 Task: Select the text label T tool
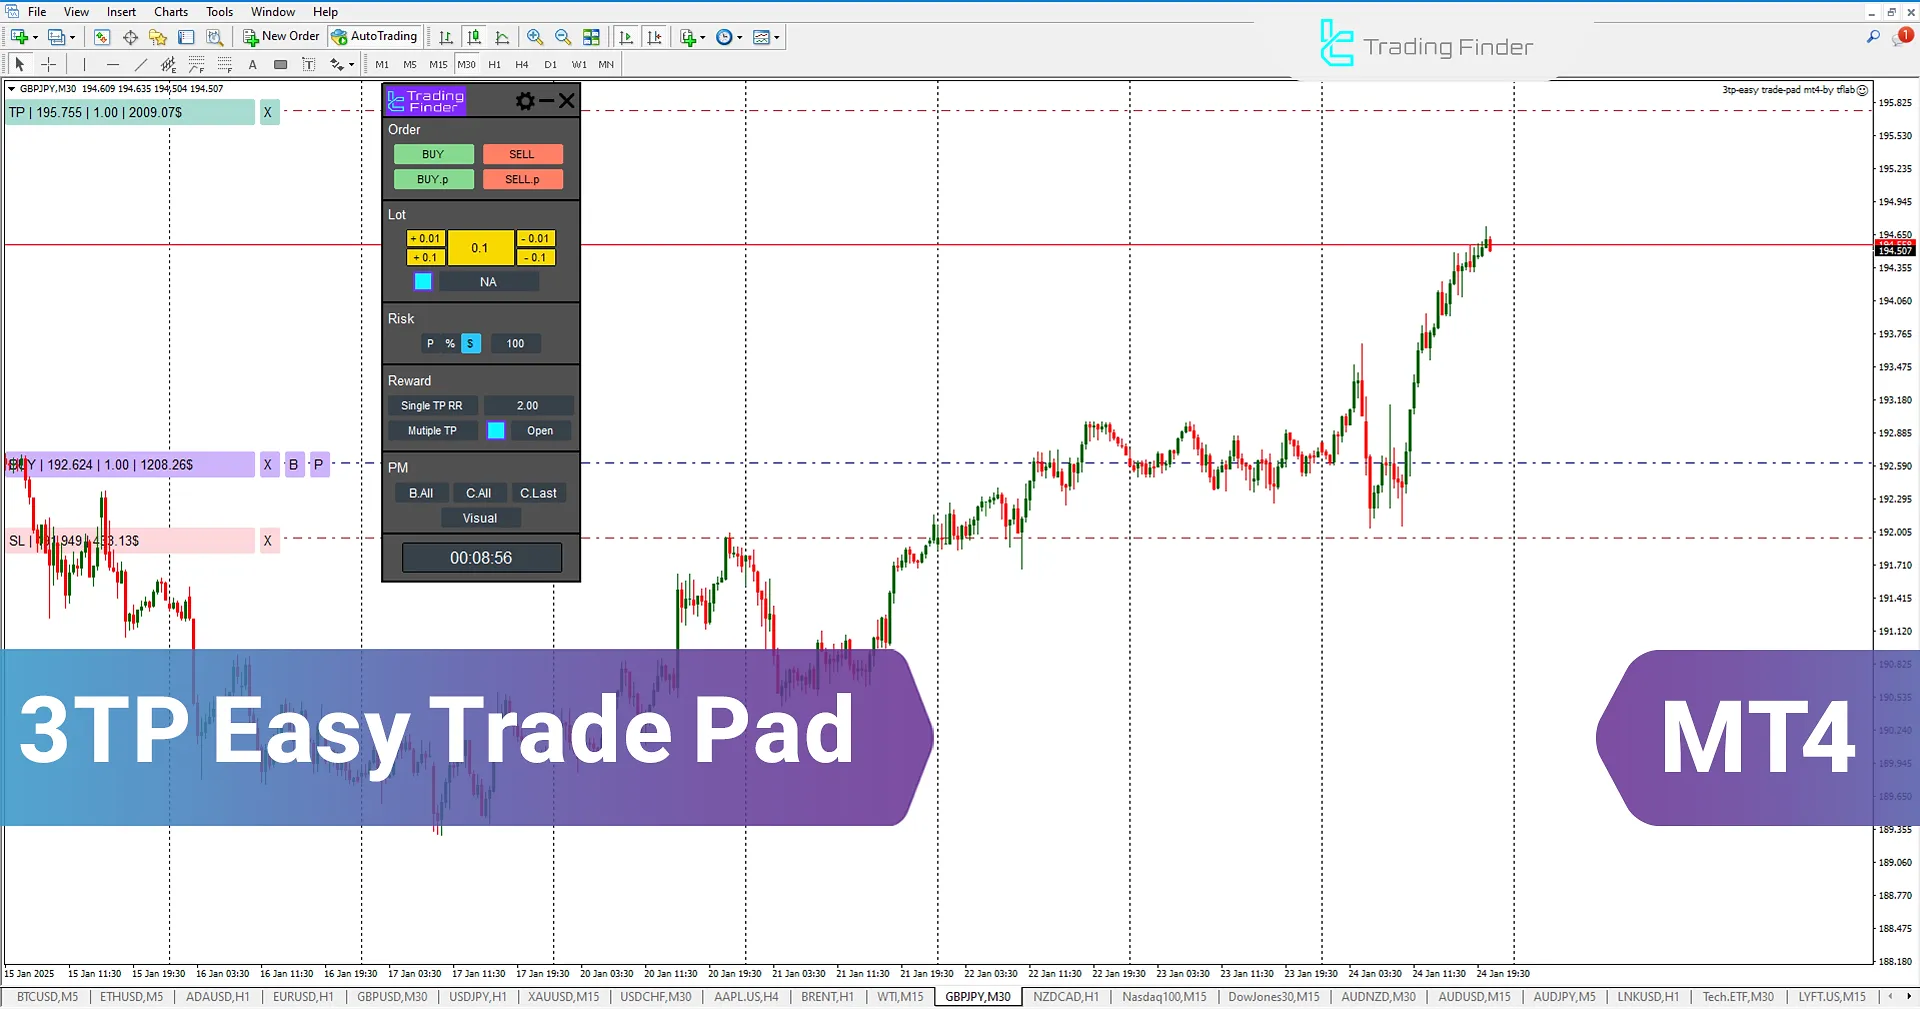click(309, 64)
